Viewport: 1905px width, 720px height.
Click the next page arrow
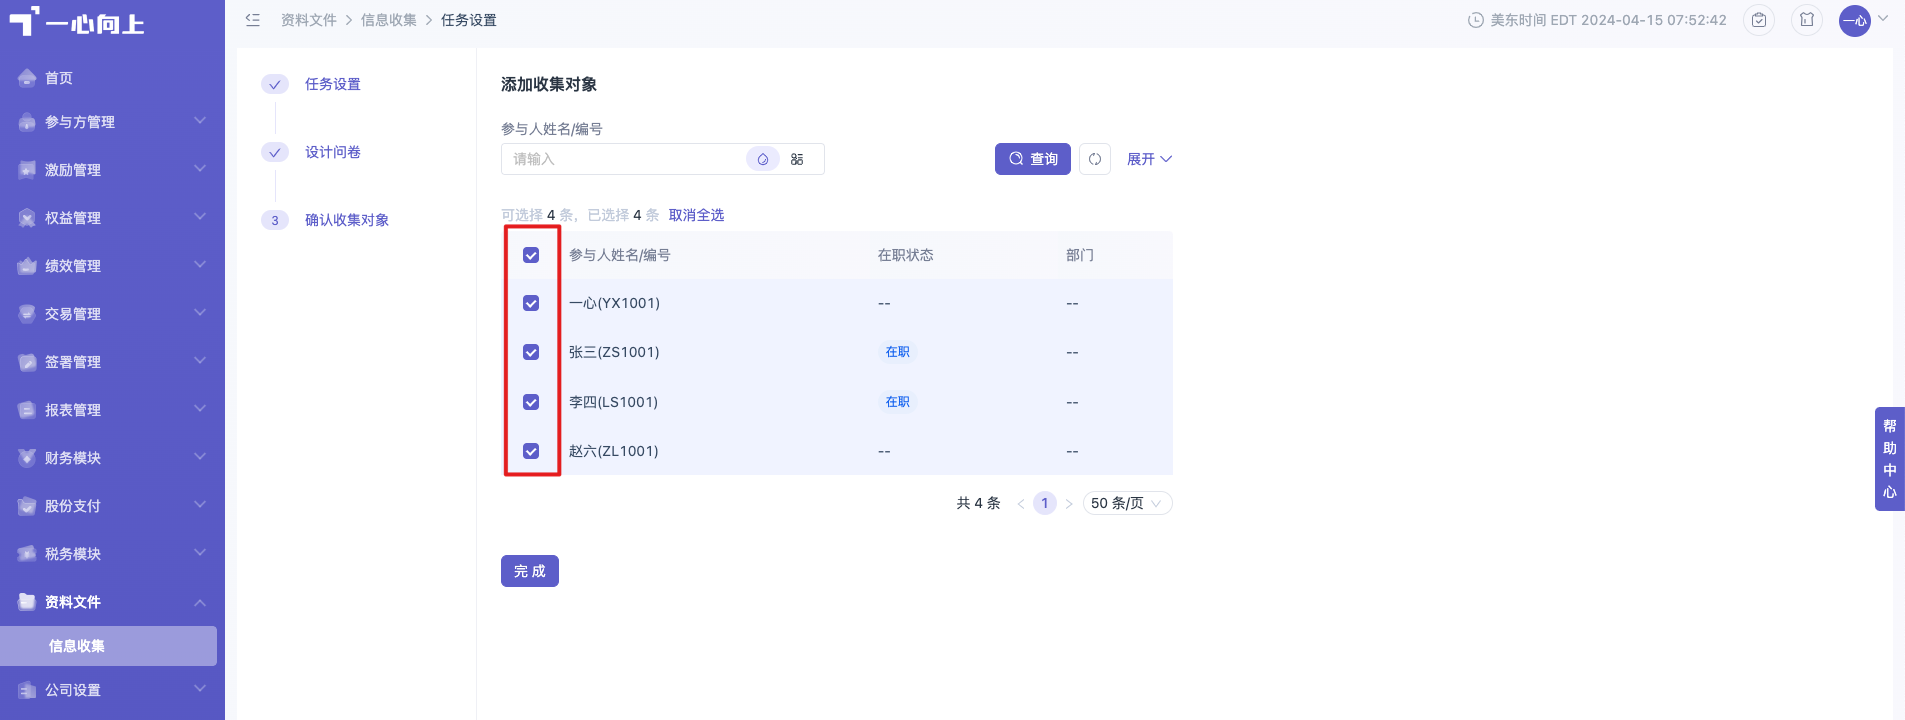pos(1069,503)
